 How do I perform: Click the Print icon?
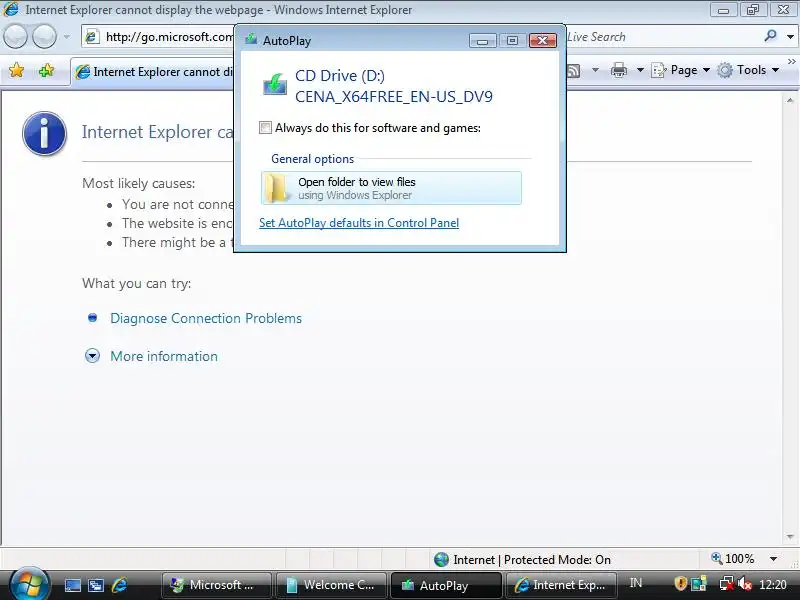pyautogui.click(x=619, y=70)
